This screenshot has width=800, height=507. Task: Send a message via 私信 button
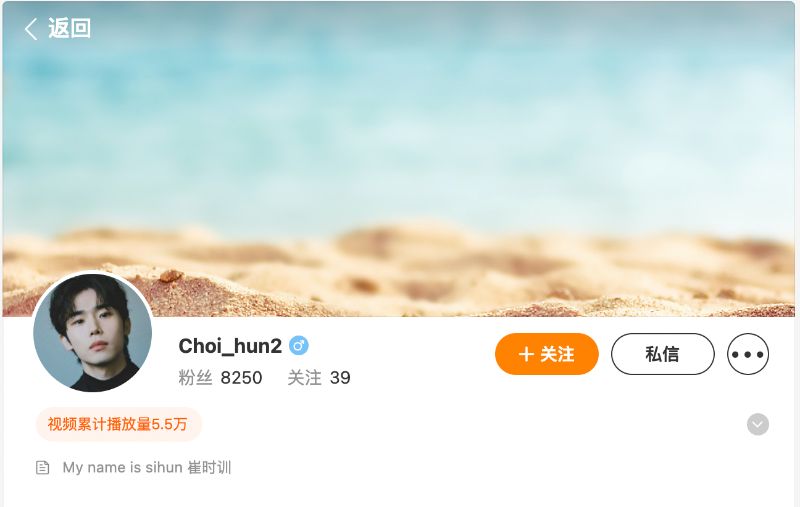[663, 354]
